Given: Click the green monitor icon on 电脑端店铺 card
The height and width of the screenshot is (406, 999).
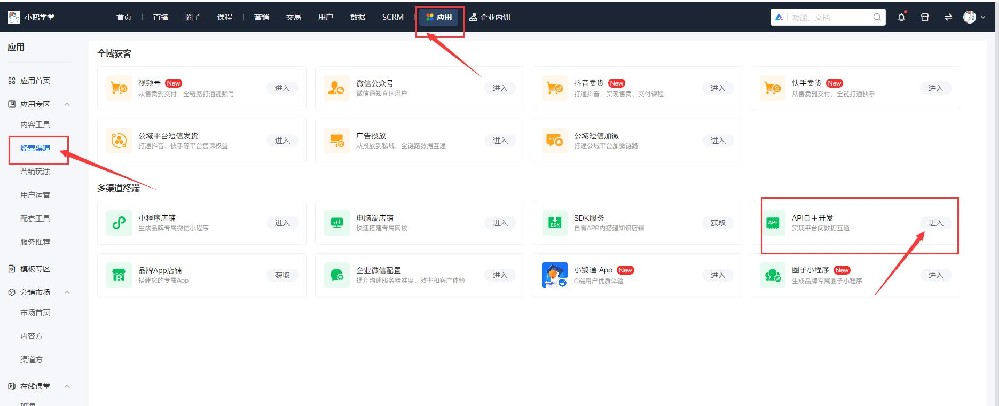Looking at the screenshot, I should [335, 222].
